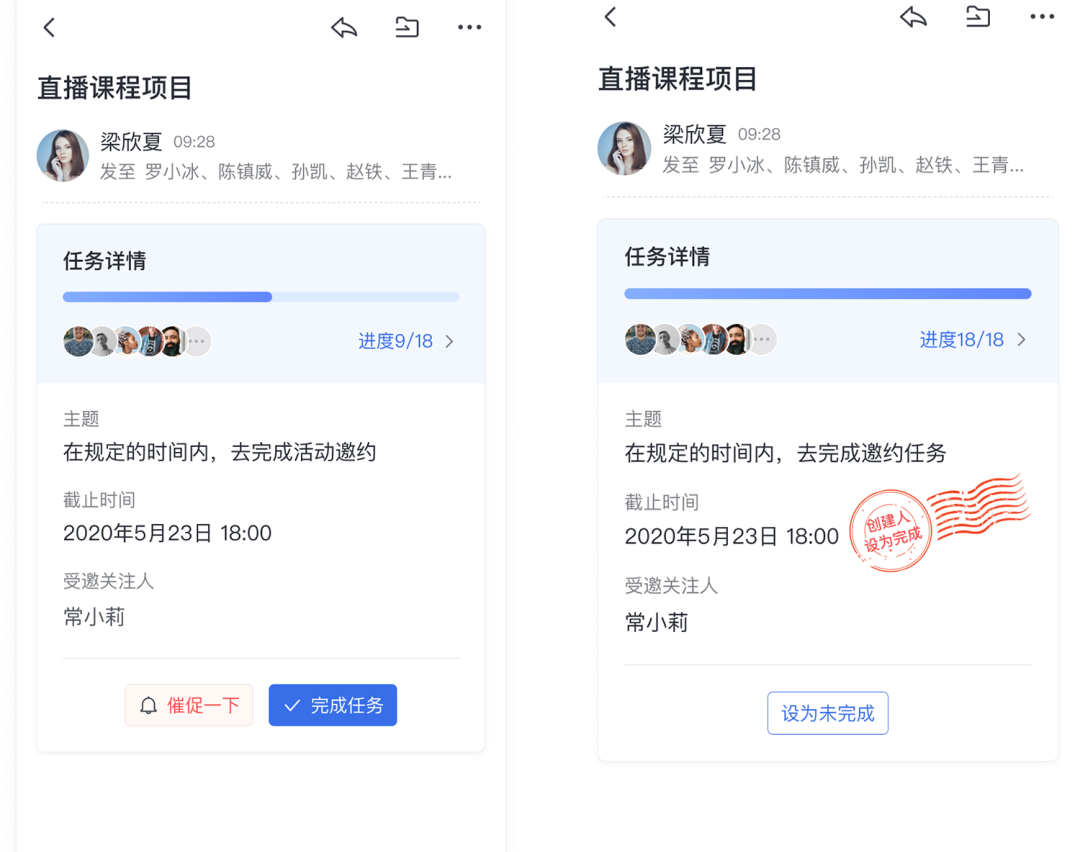Click move-to-folder icon on right screen
Screen dimensions: 1080x852
tap(978, 17)
